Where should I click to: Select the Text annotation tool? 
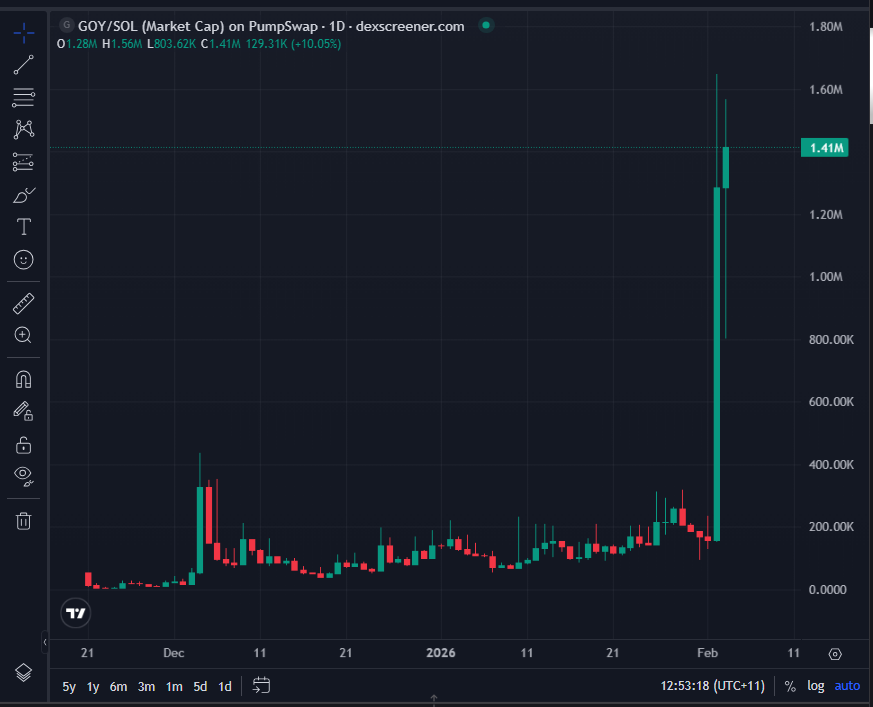coord(23,226)
